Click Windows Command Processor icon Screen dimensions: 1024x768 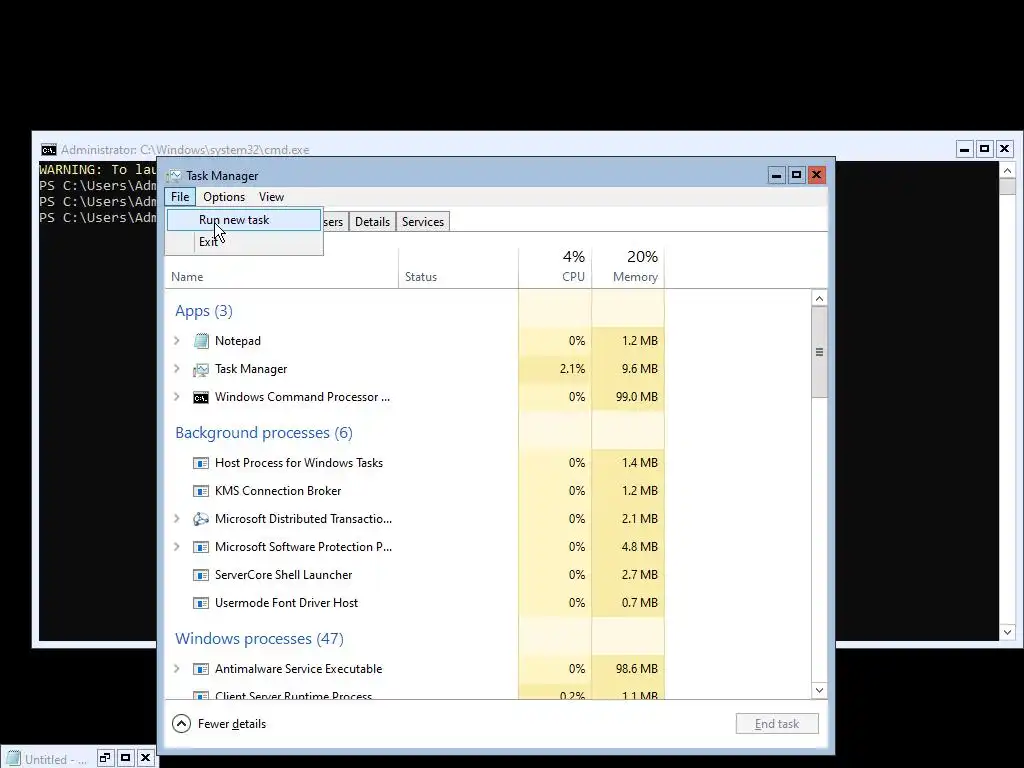pyautogui.click(x=201, y=397)
